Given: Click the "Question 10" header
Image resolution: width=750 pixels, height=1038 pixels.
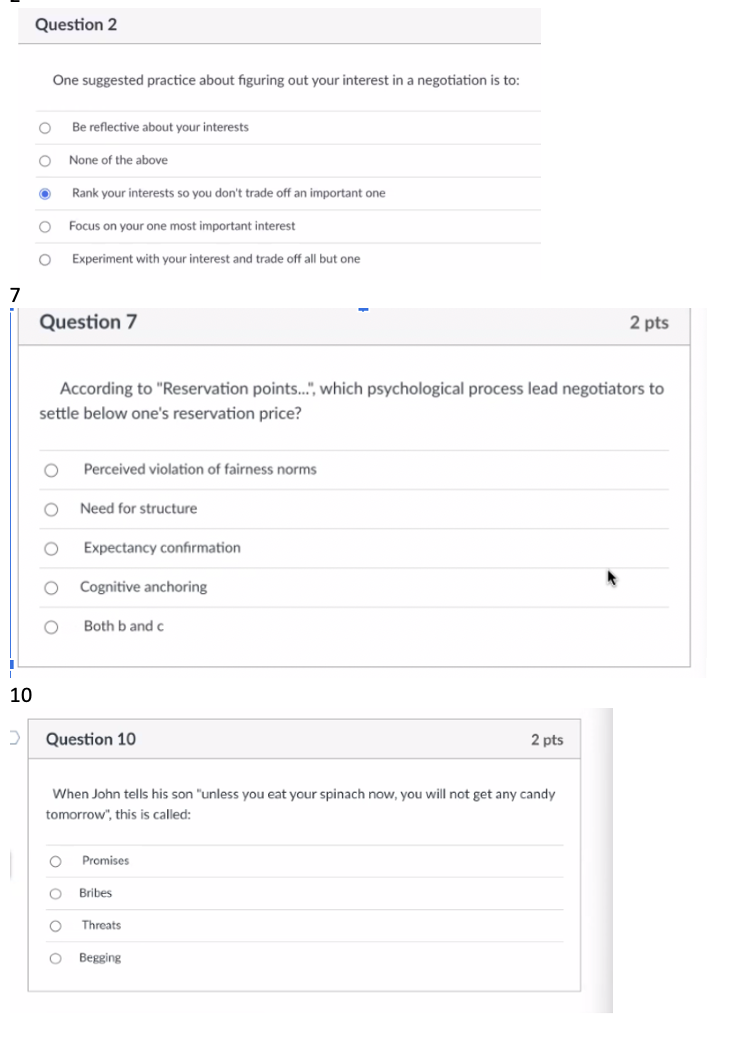Looking at the screenshot, I should pos(91,739).
